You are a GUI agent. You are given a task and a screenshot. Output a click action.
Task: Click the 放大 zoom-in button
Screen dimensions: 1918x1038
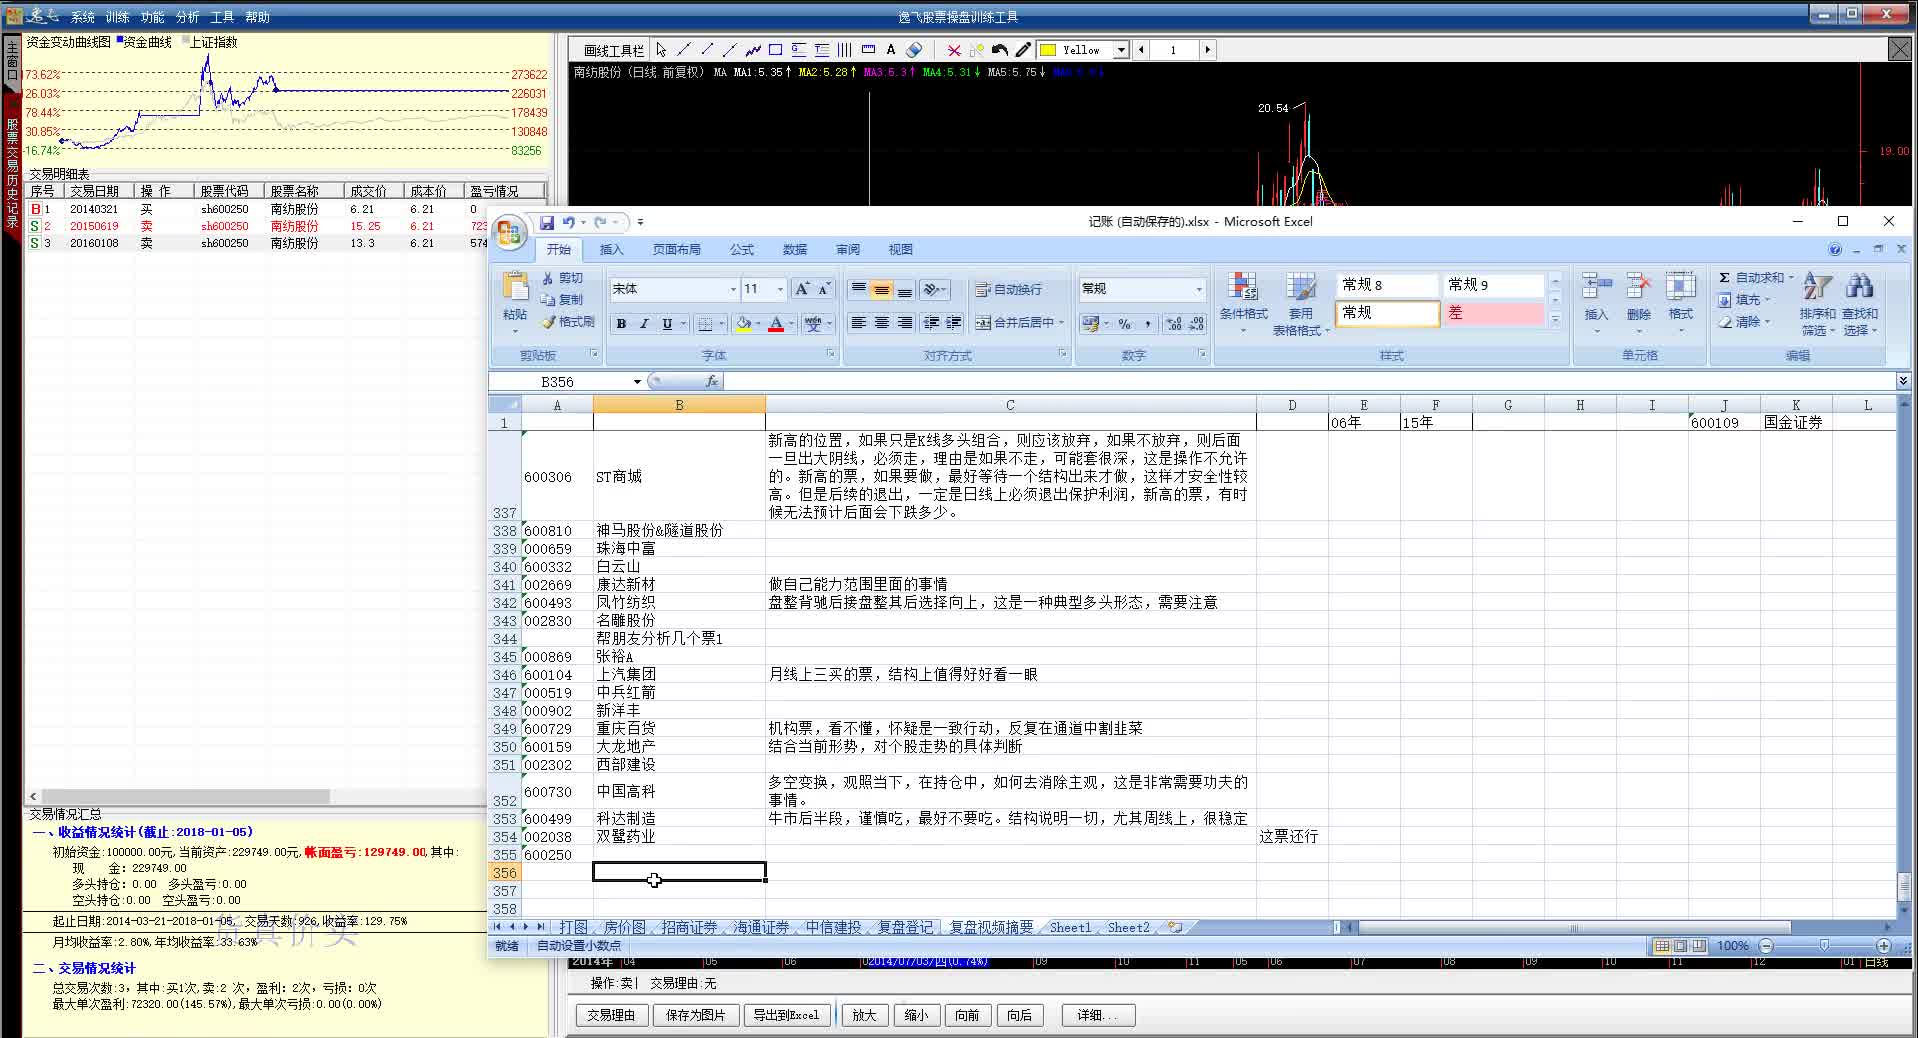click(x=864, y=1015)
